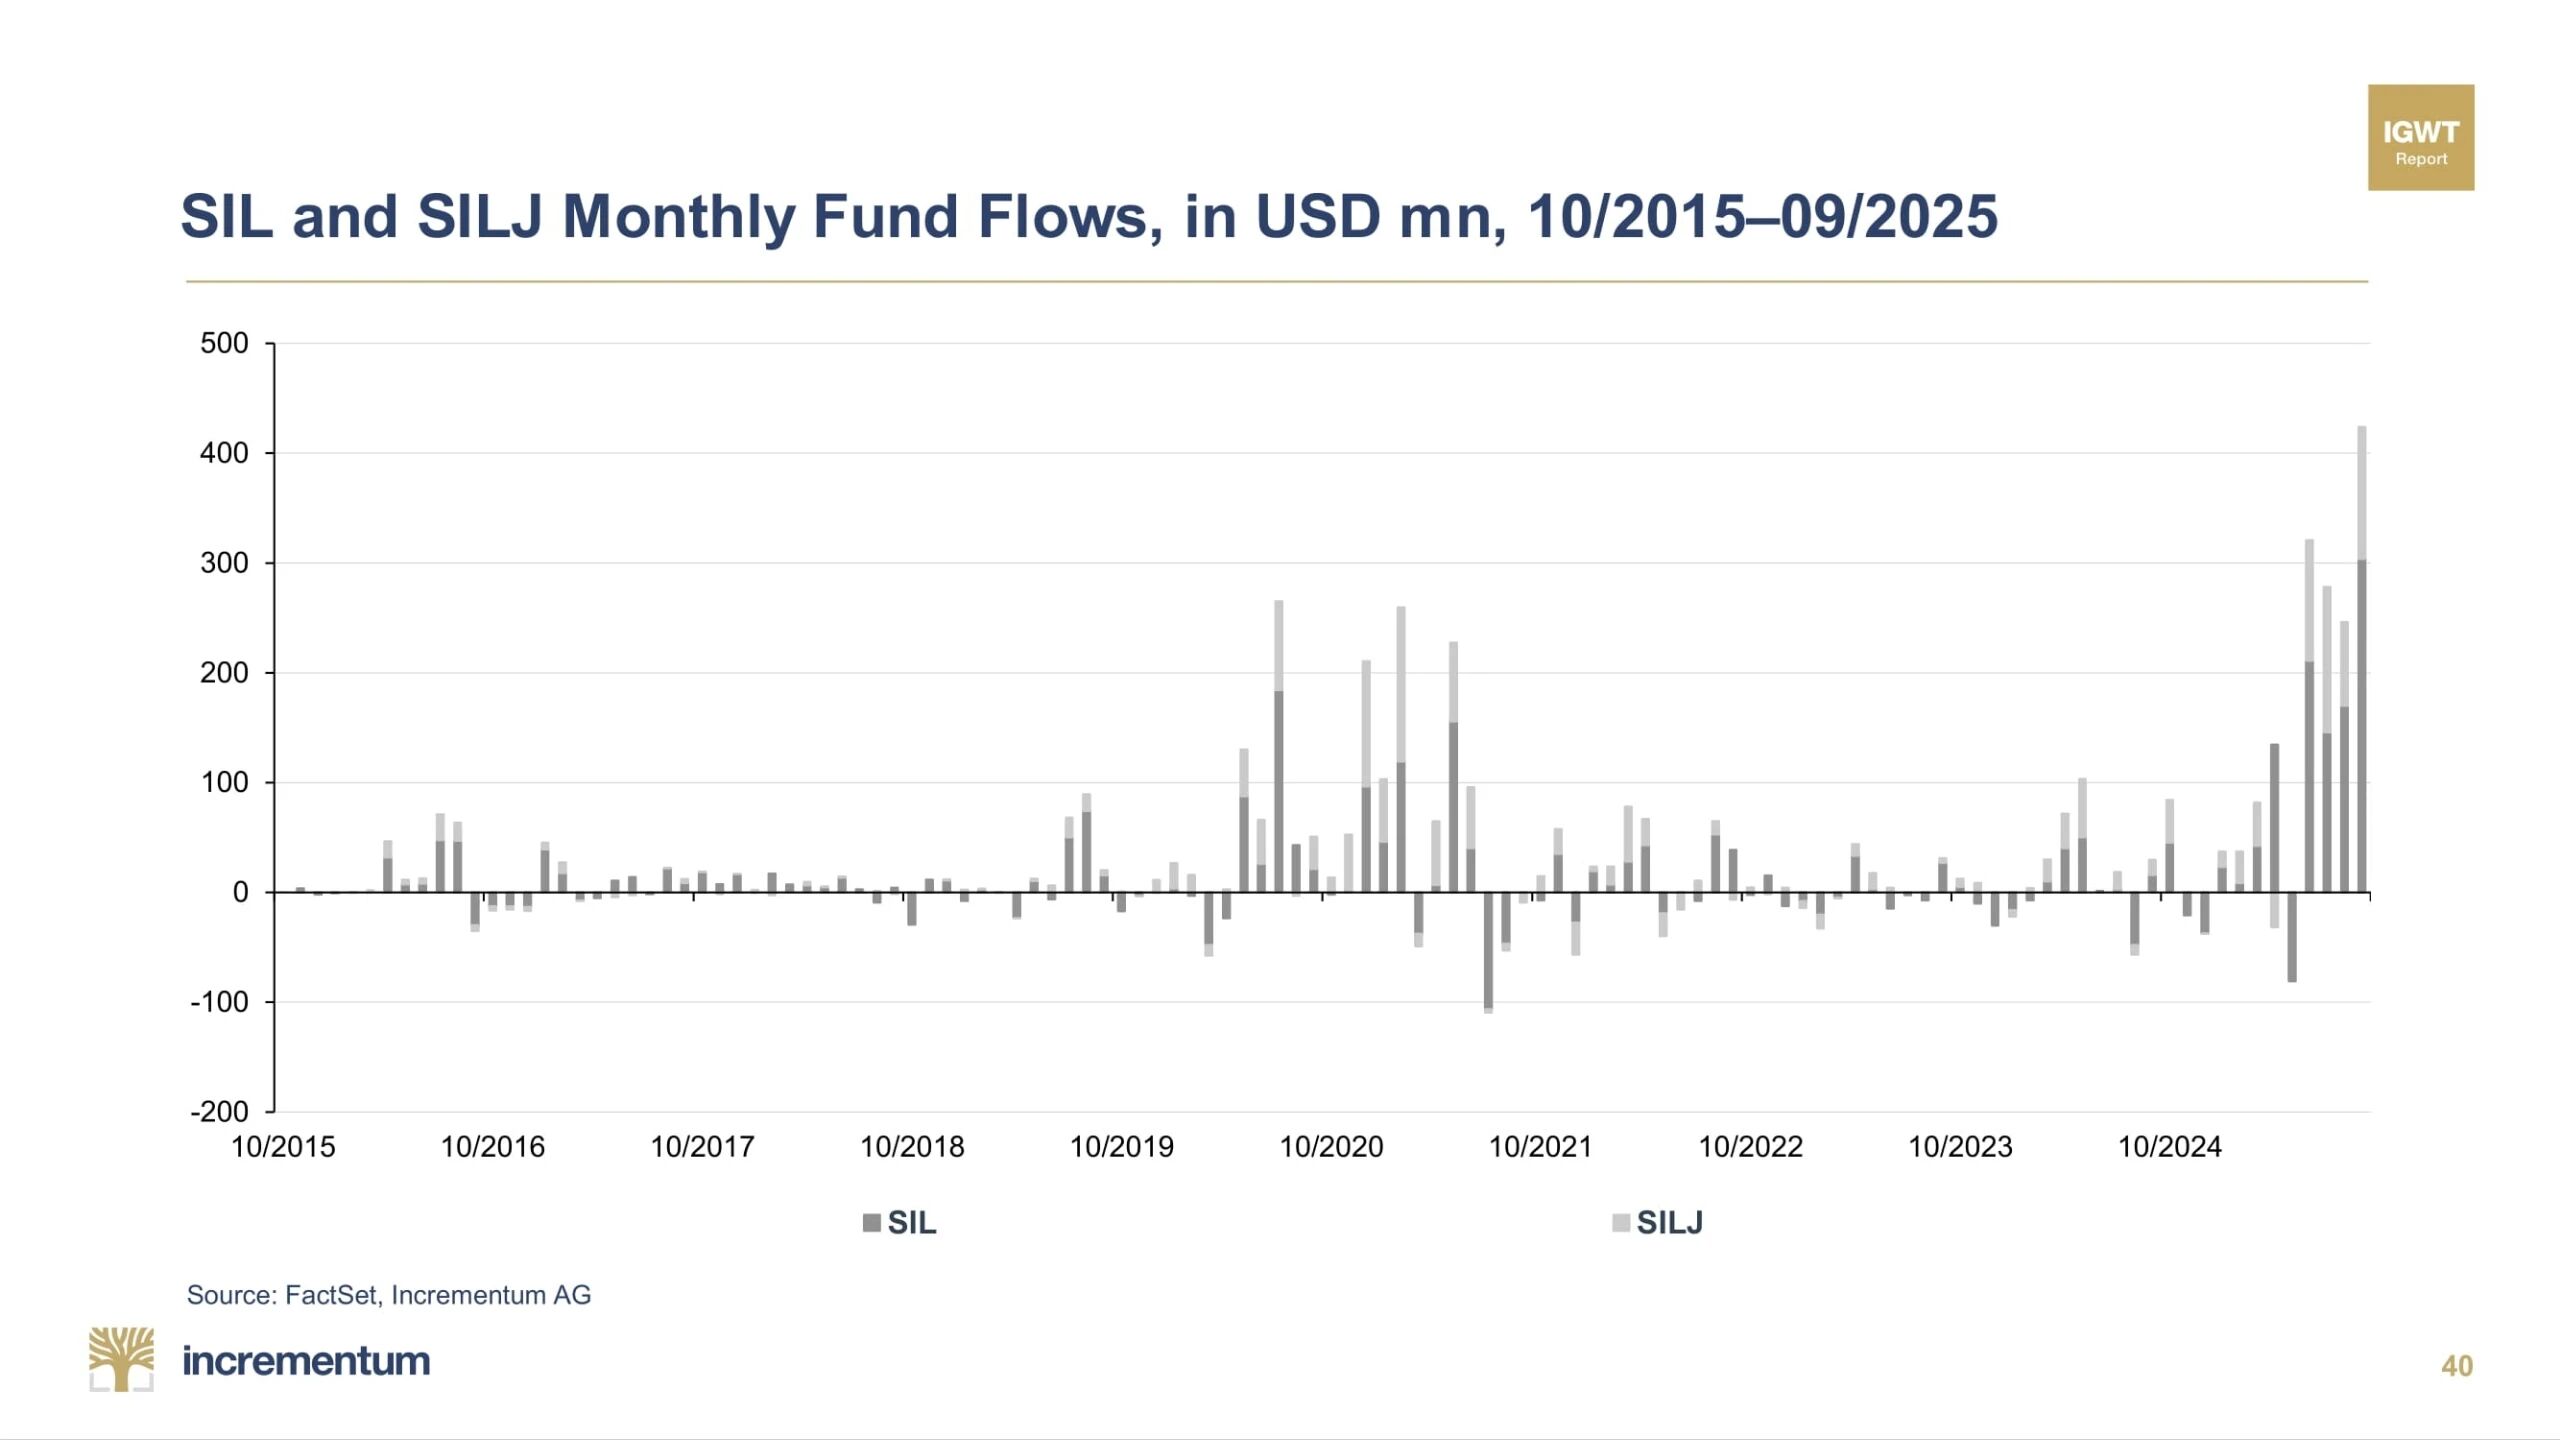2560x1440 pixels.
Task: Click the tallest bar at the chart's right edge
Action: [2362, 660]
